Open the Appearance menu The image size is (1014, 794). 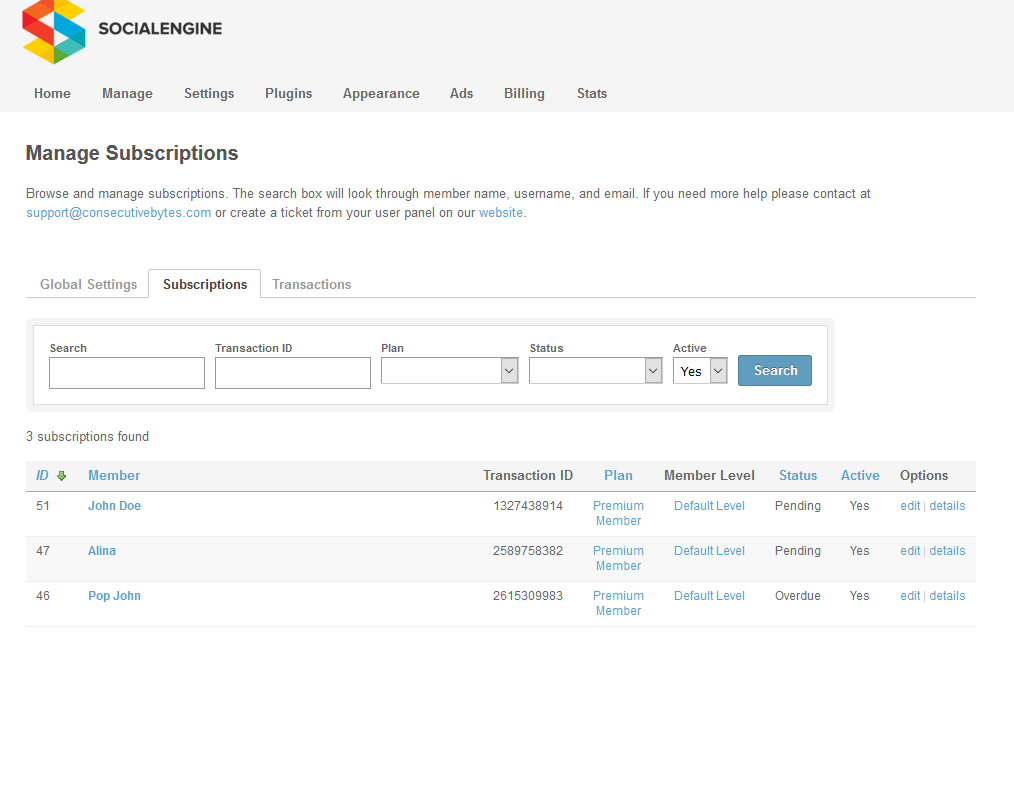tap(381, 93)
